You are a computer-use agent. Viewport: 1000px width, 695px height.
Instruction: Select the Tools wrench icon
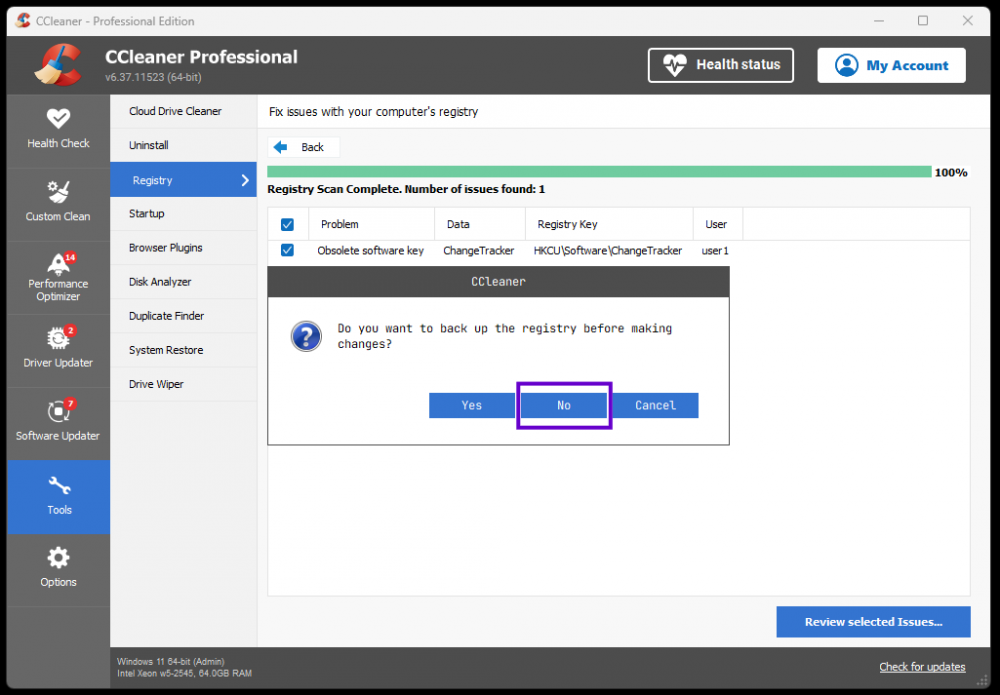pos(59,485)
